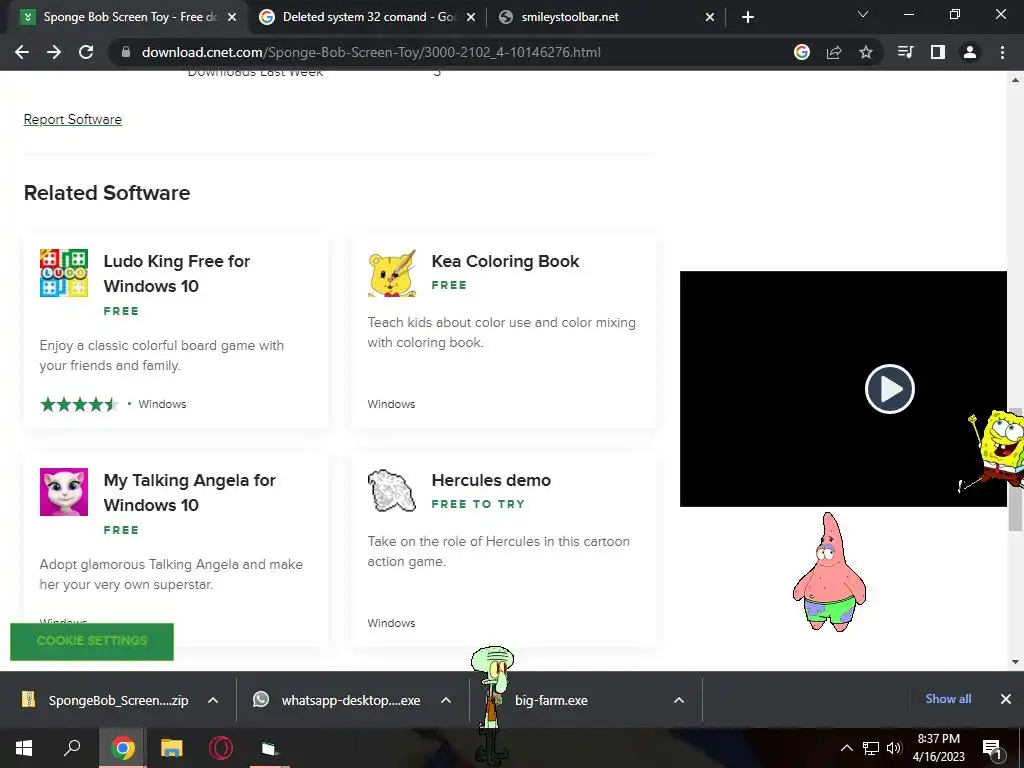Screen dimensions: 1024x768
Task: Click the Kea Coloring Book bear icon
Action: point(392,273)
